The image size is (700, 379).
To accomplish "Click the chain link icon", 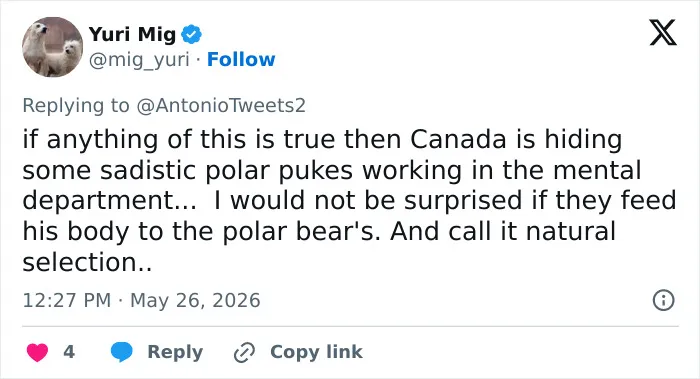I will pos(245,352).
